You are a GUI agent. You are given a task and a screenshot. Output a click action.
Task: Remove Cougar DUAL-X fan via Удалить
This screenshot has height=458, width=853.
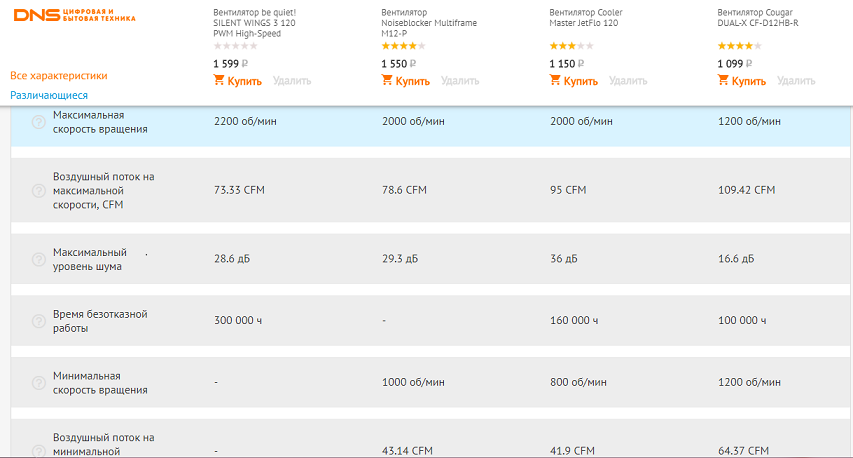point(796,81)
